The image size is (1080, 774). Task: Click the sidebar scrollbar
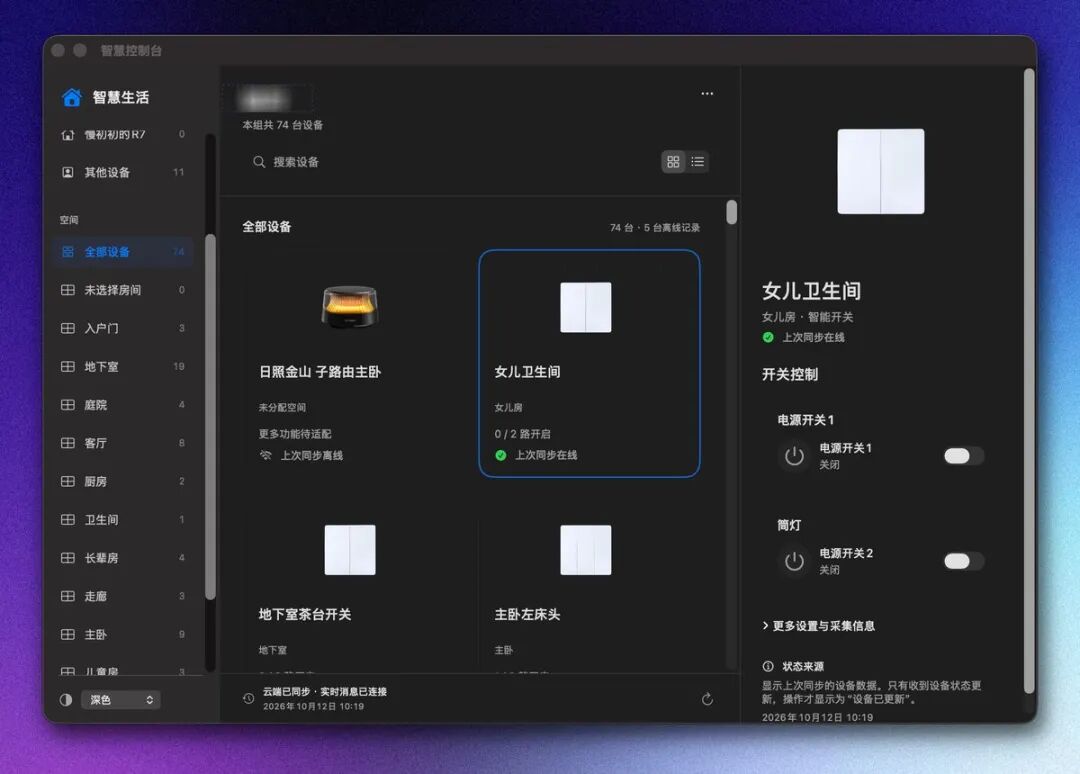[210, 417]
